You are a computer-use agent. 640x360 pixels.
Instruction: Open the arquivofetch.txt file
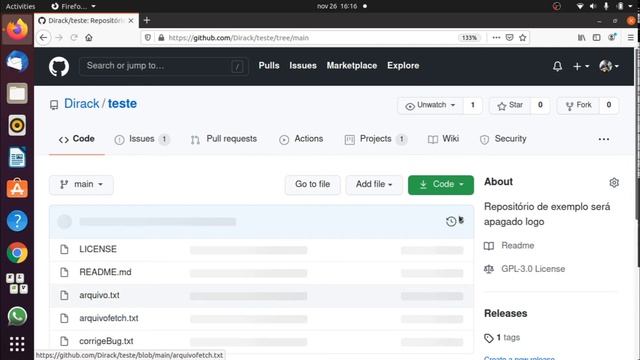109,318
